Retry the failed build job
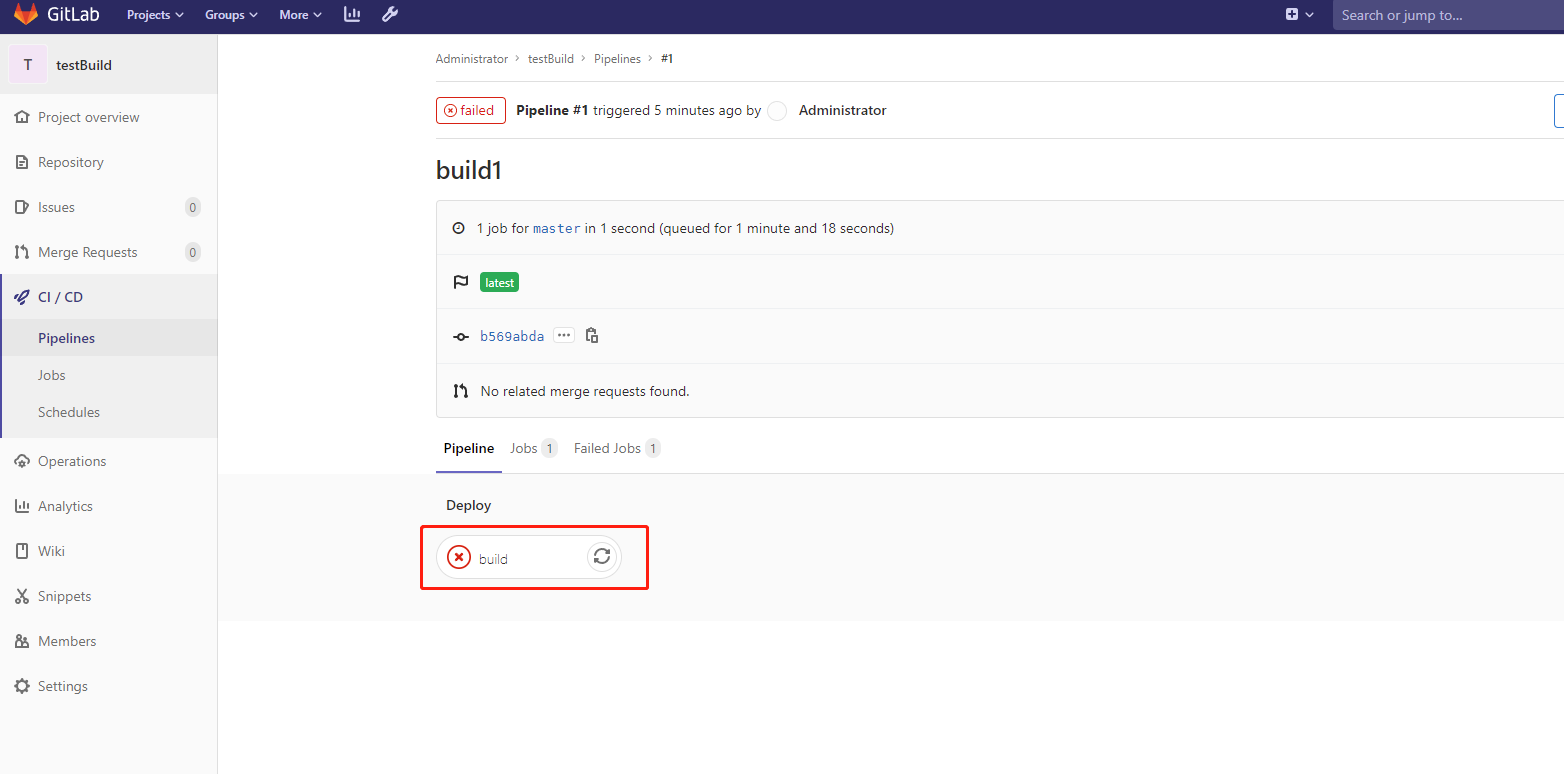The height and width of the screenshot is (774, 1564). click(601, 556)
